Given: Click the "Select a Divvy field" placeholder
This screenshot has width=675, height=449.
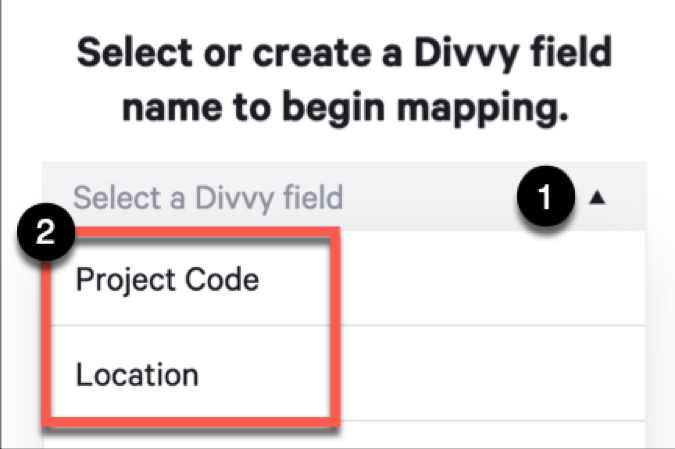Looking at the screenshot, I should (208, 197).
